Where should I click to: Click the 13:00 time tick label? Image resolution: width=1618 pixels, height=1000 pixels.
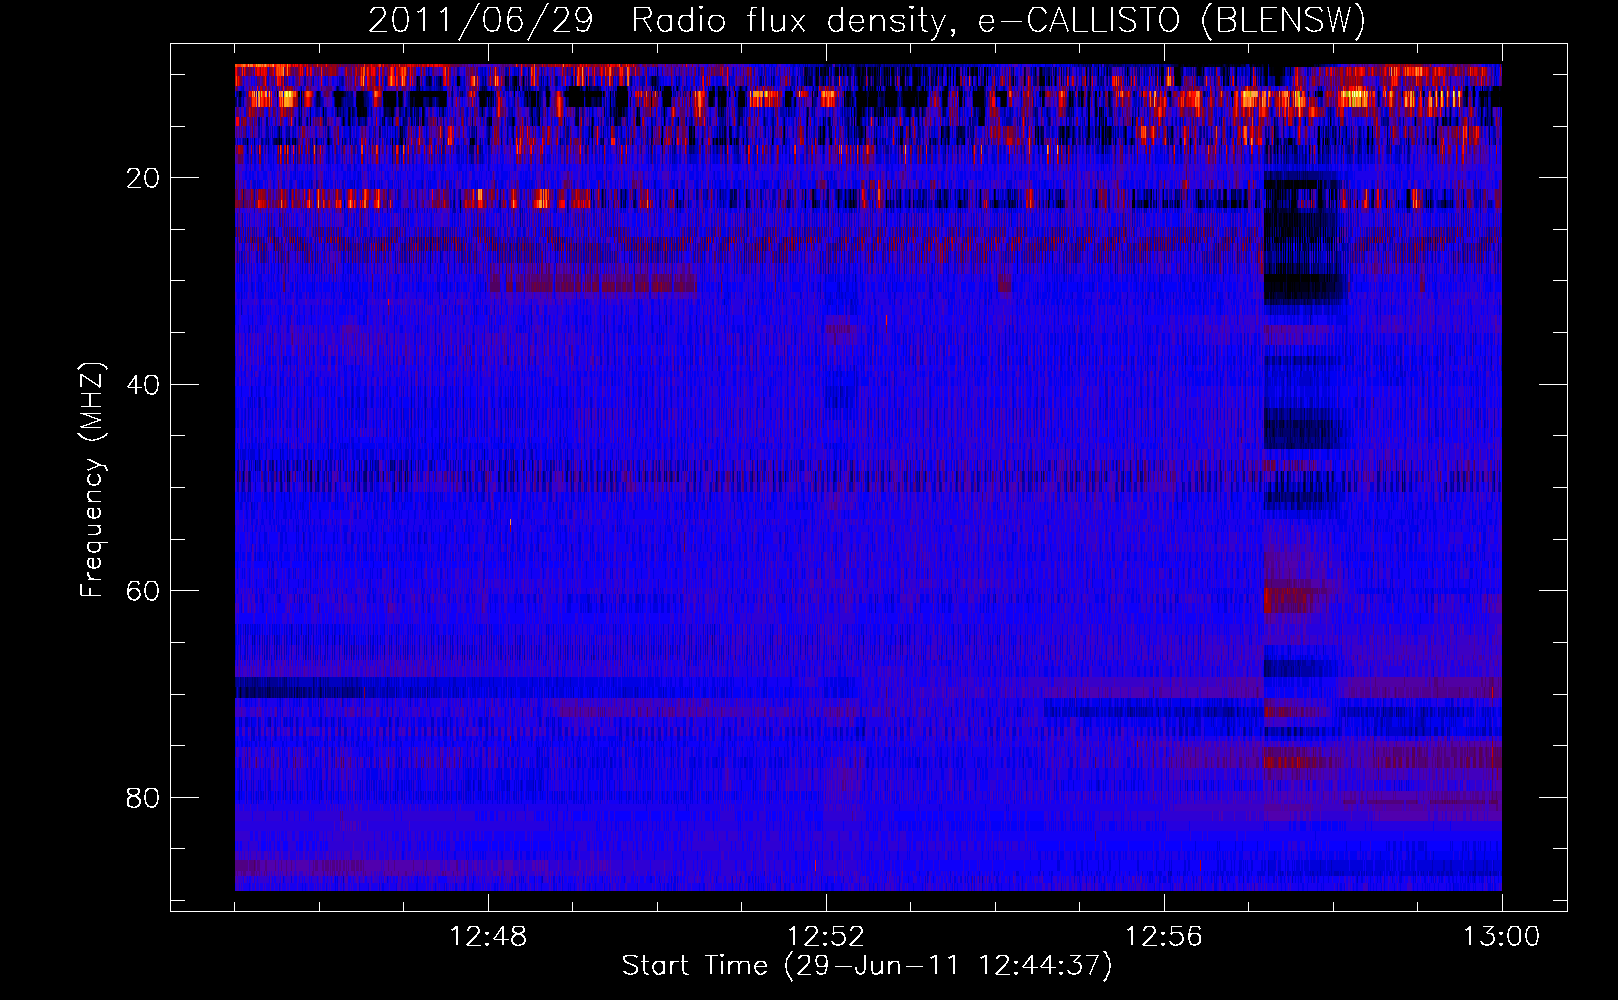(x=1502, y=937)
